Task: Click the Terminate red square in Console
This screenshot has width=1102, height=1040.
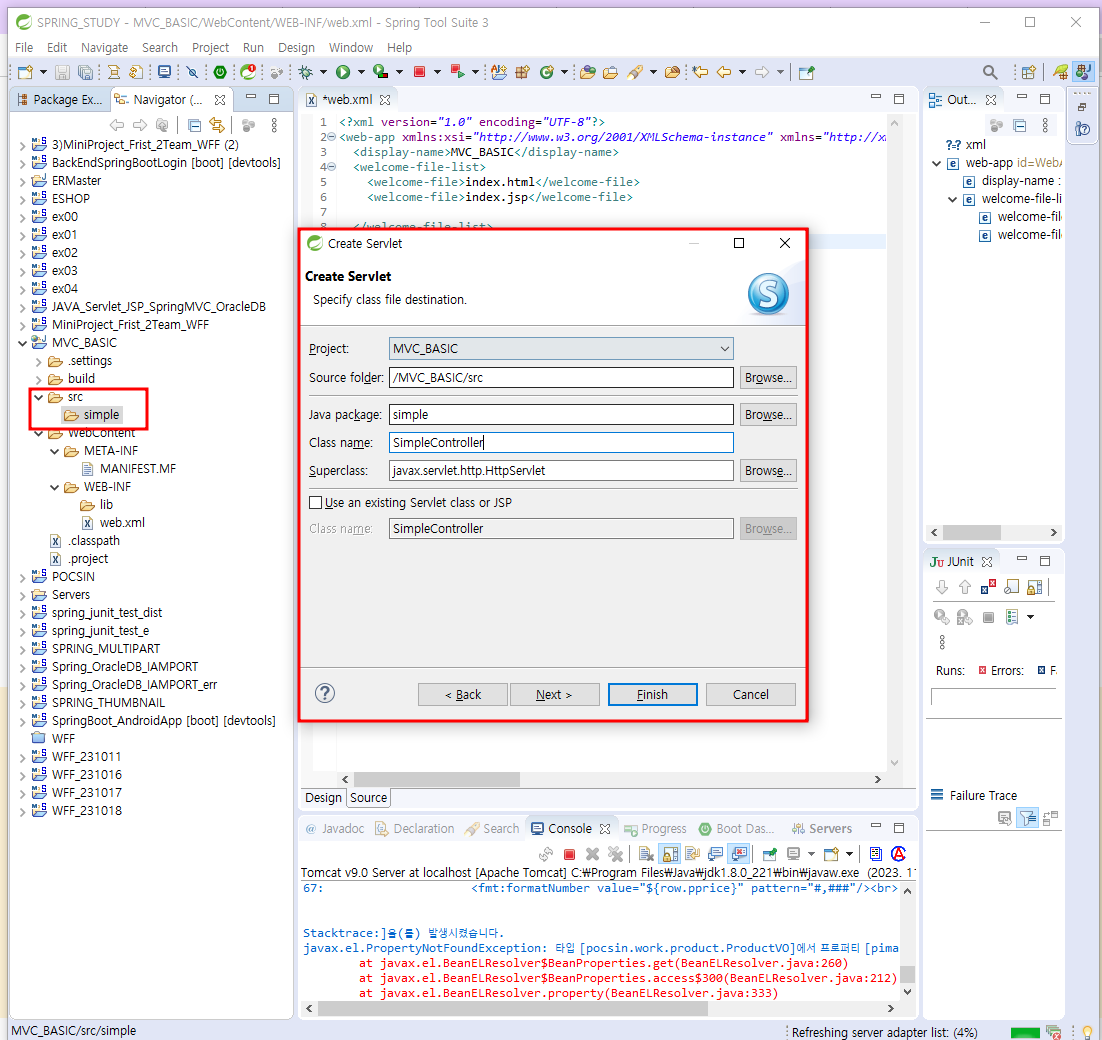Action: click(x=569, y=854)
